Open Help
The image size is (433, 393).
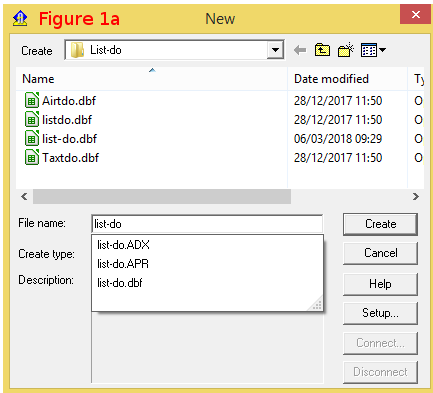point(380,284)
